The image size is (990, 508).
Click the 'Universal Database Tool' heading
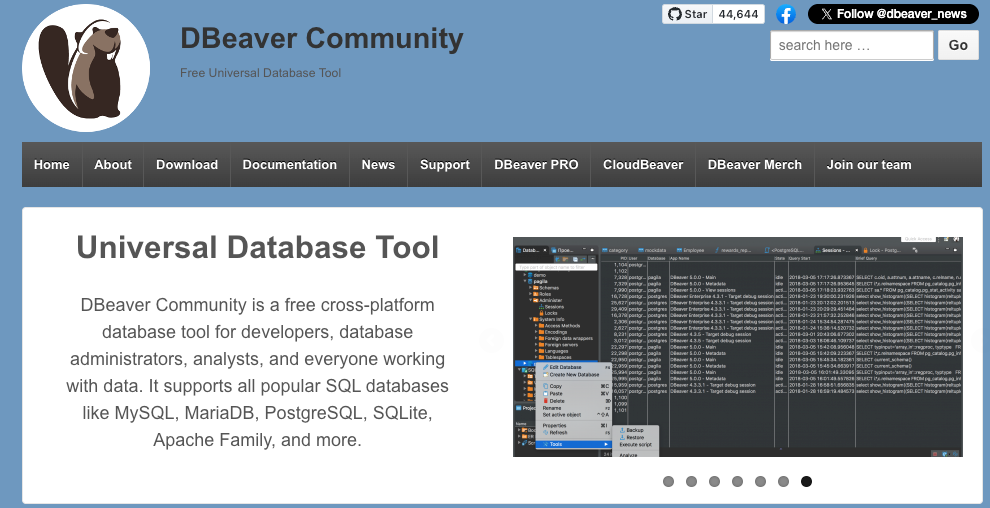coord(258,247)
